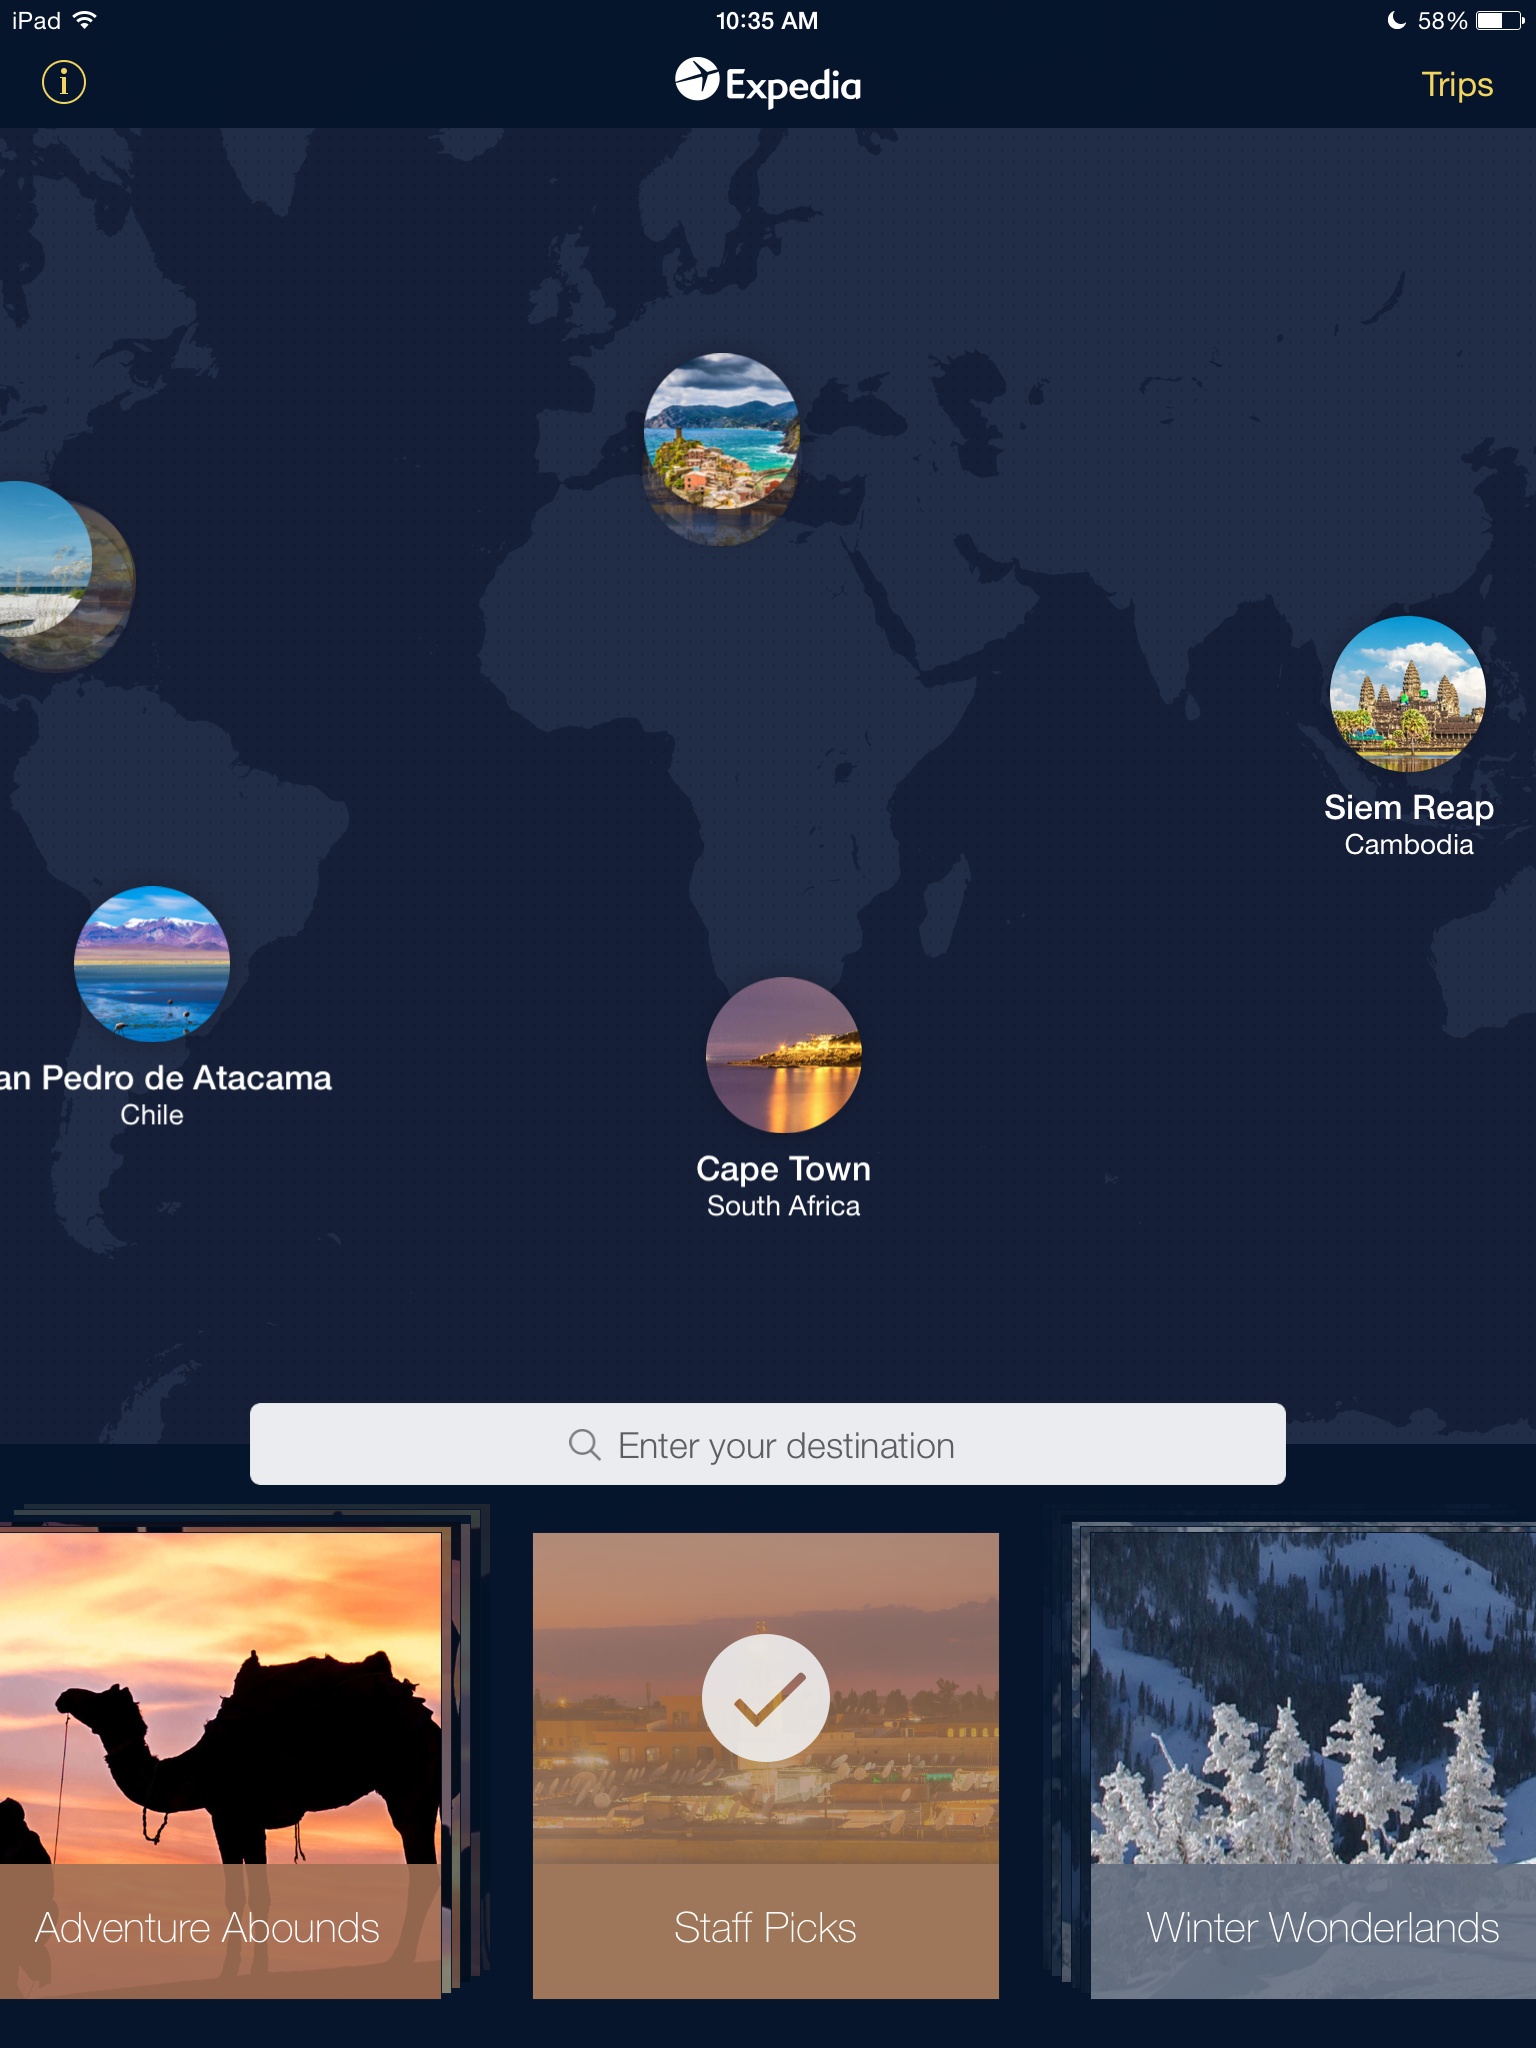This screenshot has width=1536, height=2048.
Task: Choose the Staff Picks collection label
Action: 766,1928
